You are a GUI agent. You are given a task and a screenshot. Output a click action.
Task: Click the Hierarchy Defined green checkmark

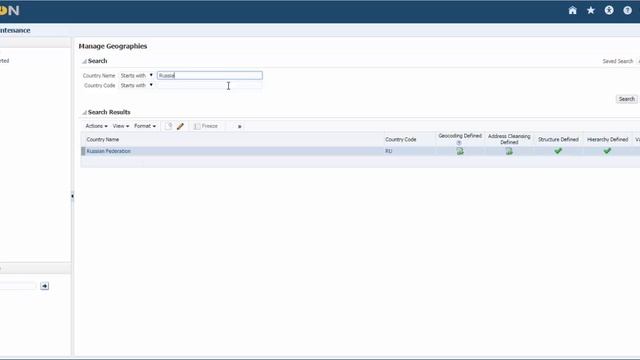tap(607, 151)
